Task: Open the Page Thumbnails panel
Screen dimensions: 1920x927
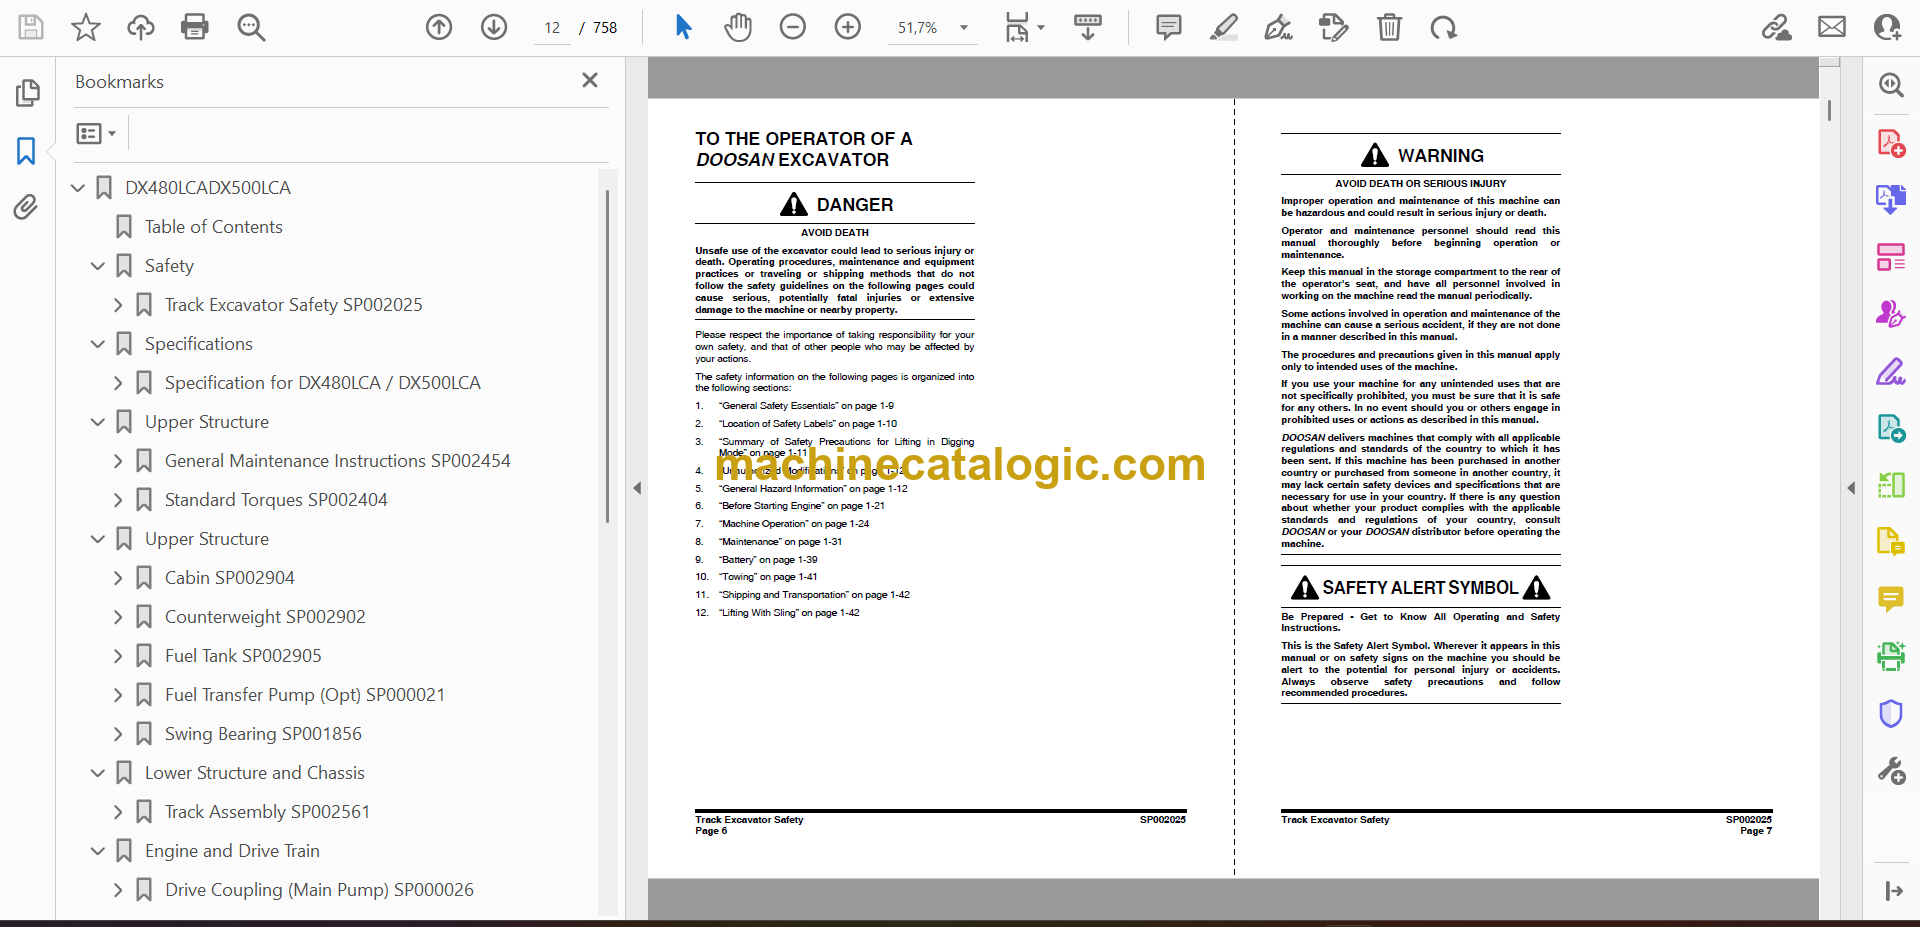Action: click(27, 93)
